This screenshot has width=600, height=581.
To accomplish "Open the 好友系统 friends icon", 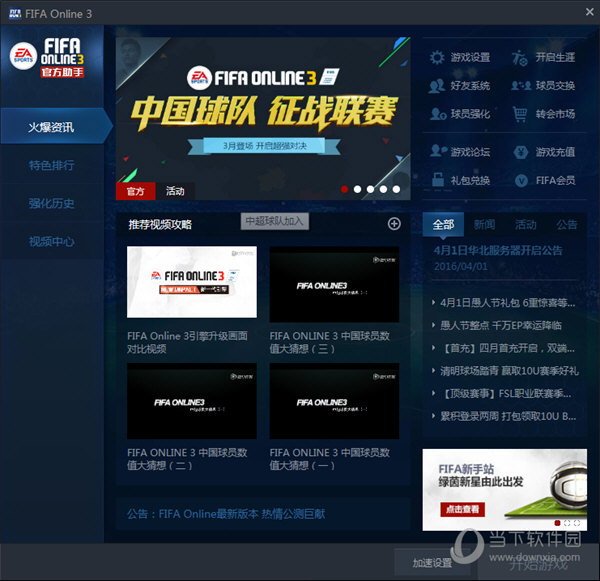I will point(437,86).
